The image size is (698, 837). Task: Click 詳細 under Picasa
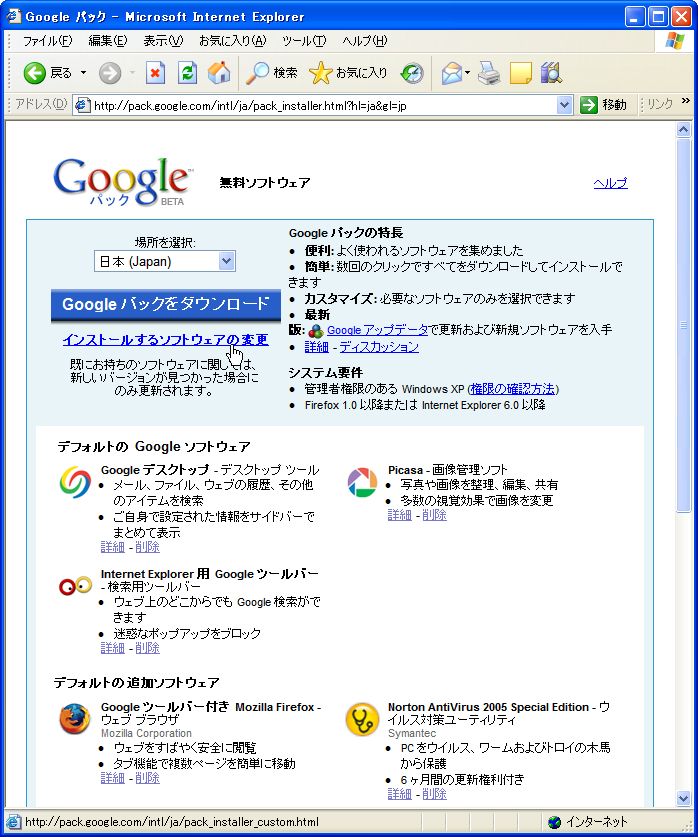(x=400, y=515)
